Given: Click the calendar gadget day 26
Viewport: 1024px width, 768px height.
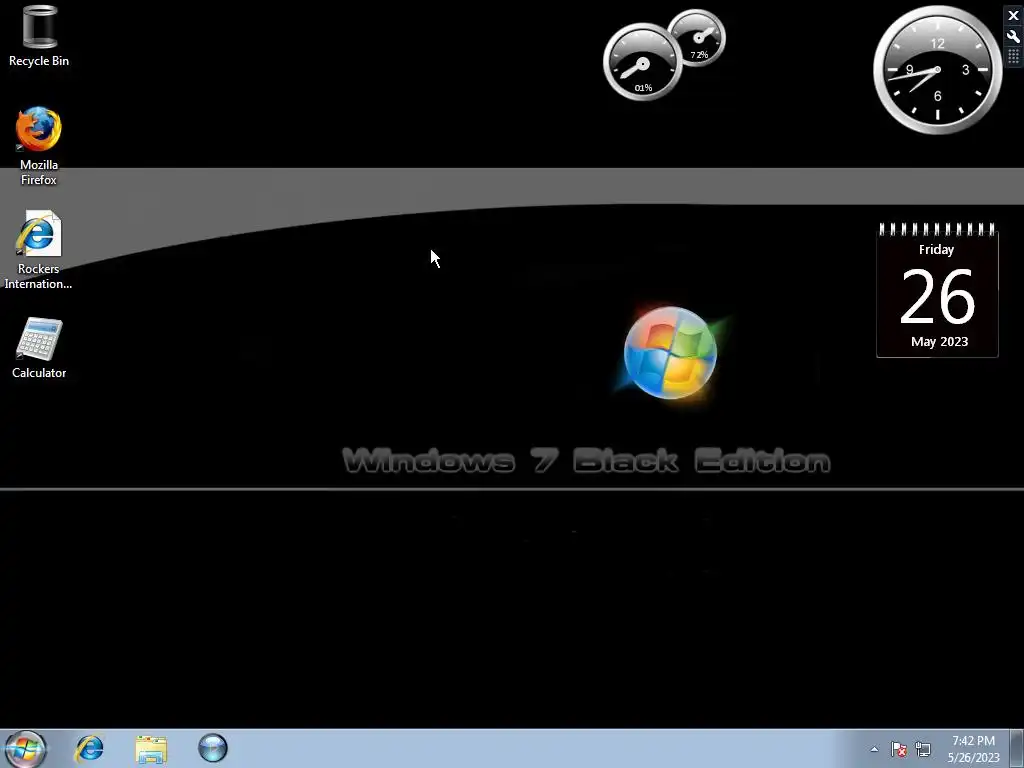Looking at the screenshot, I should coord(938,297).
